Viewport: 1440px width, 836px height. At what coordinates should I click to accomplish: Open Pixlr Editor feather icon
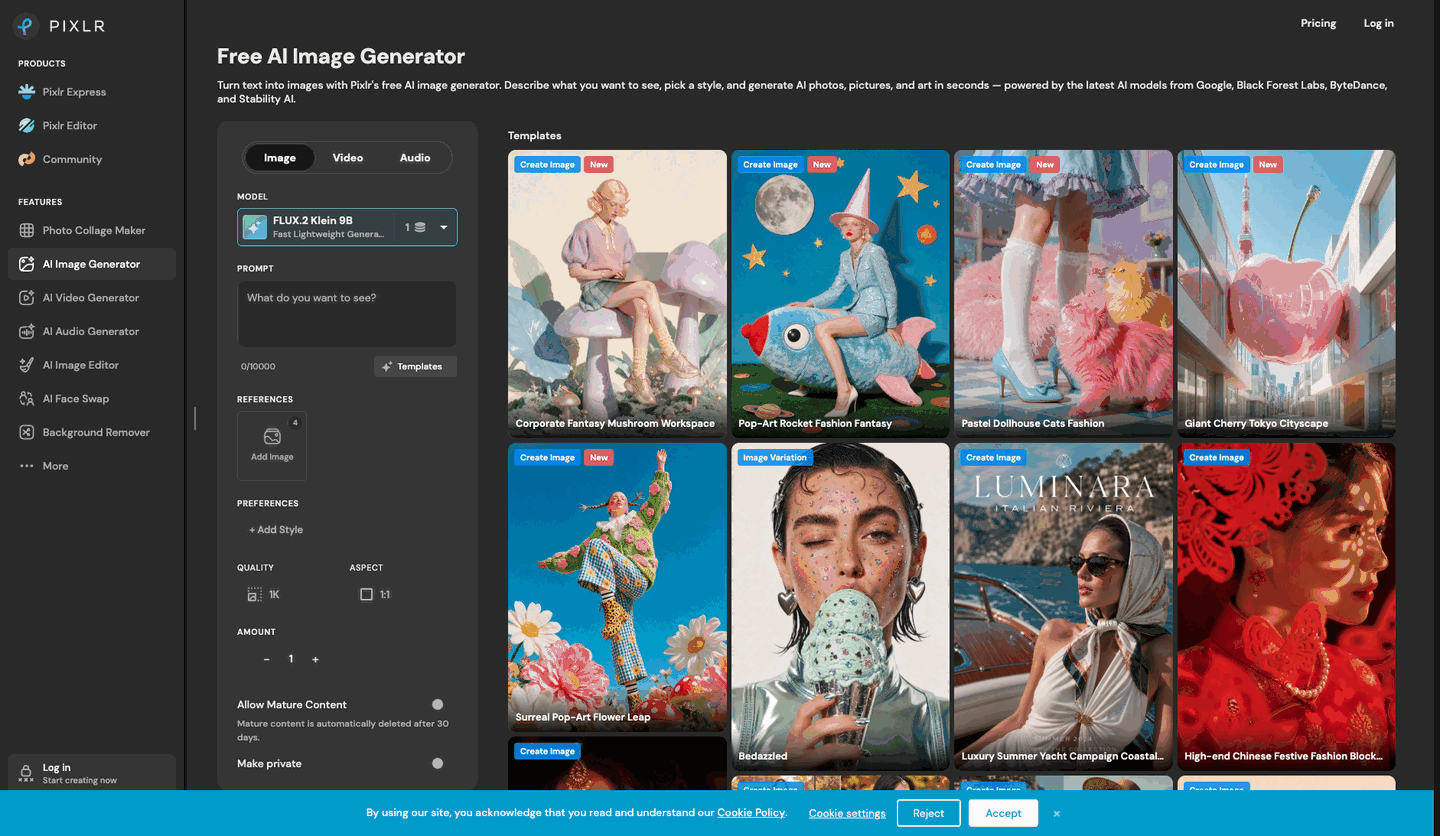coord(27,126)
